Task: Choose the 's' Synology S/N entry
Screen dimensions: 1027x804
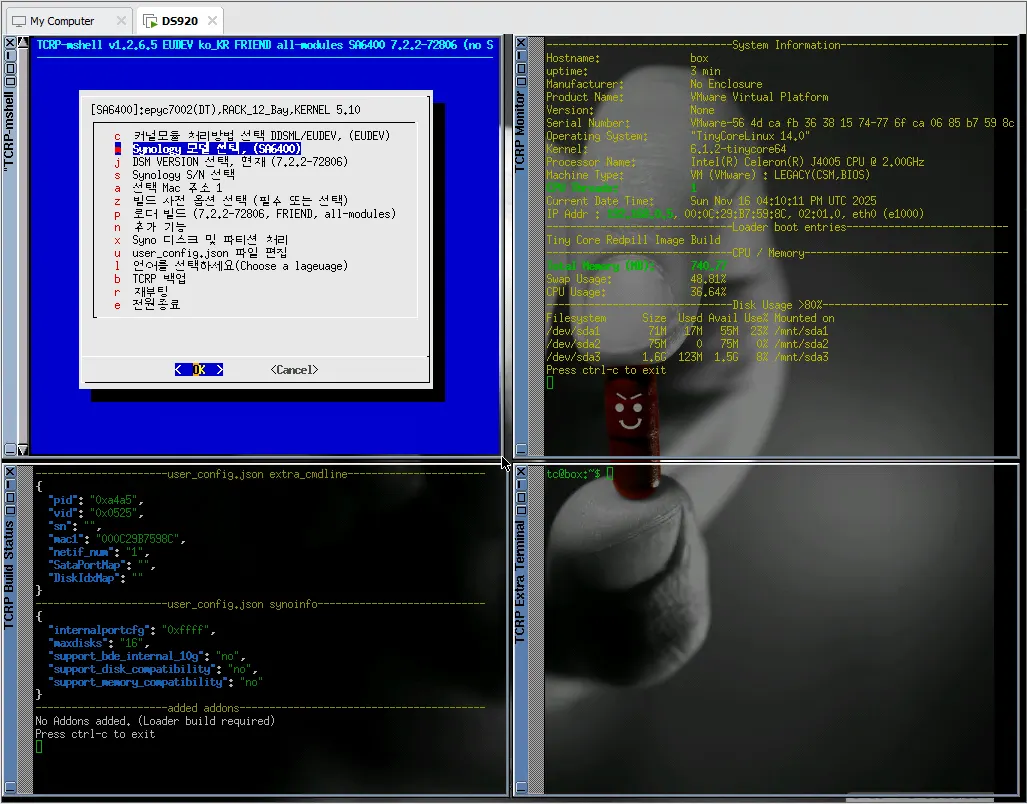Action: pyautogui.click(x=174, y=175)
